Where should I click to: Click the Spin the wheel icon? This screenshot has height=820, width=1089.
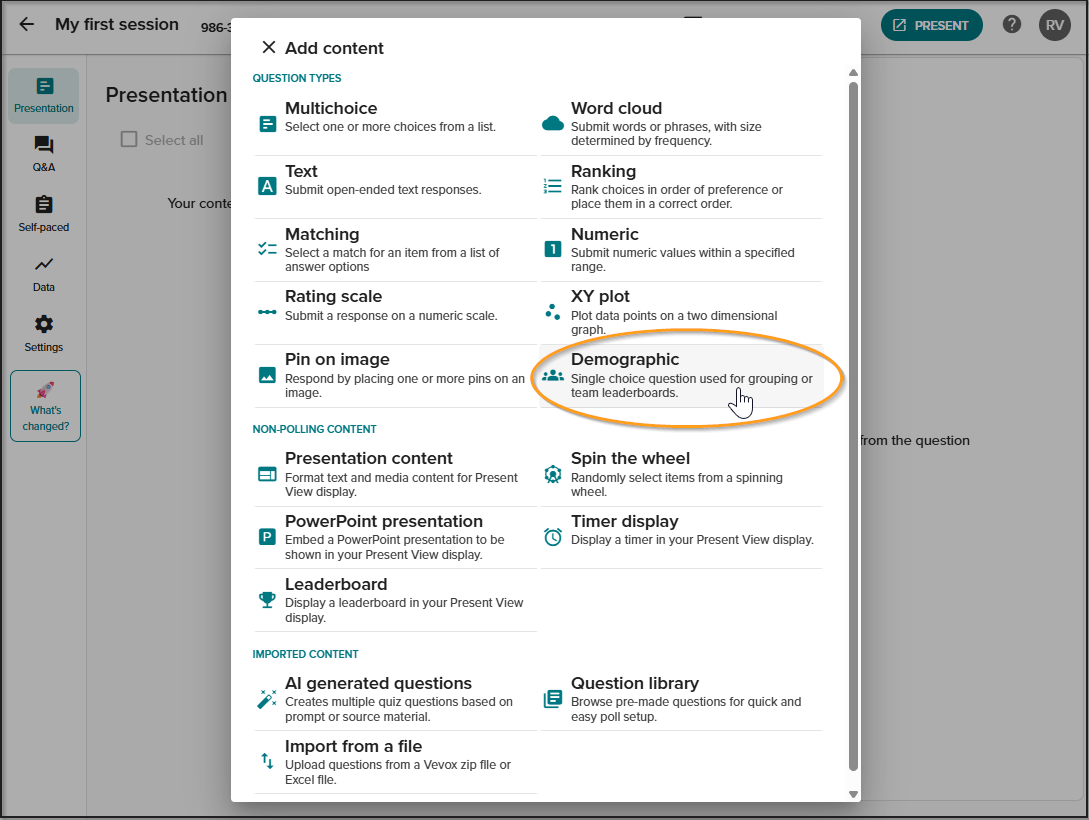553,474
